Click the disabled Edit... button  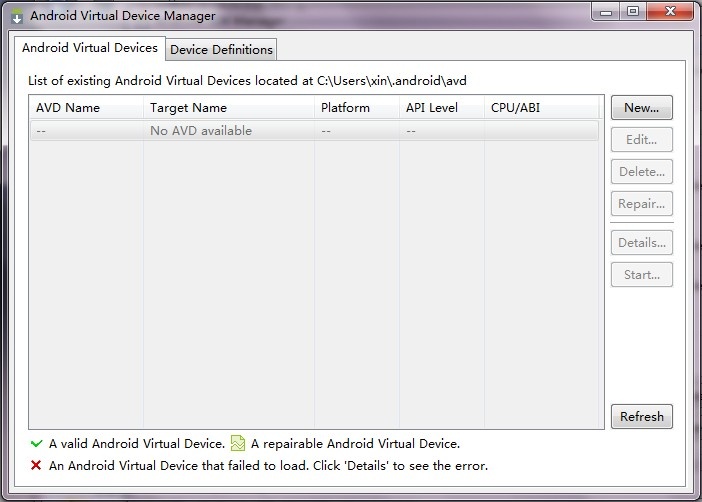[x=641, y=139]
